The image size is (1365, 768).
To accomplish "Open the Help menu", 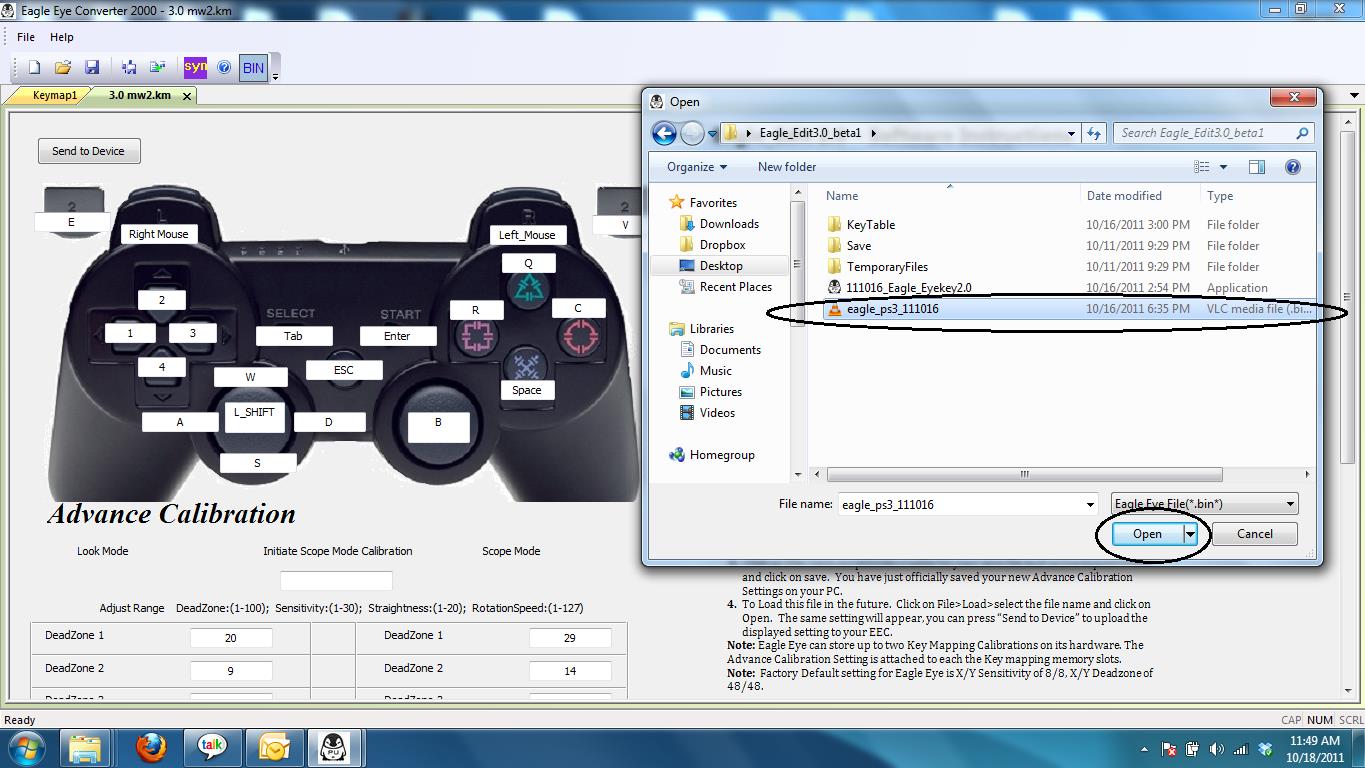I will [62, 37].
